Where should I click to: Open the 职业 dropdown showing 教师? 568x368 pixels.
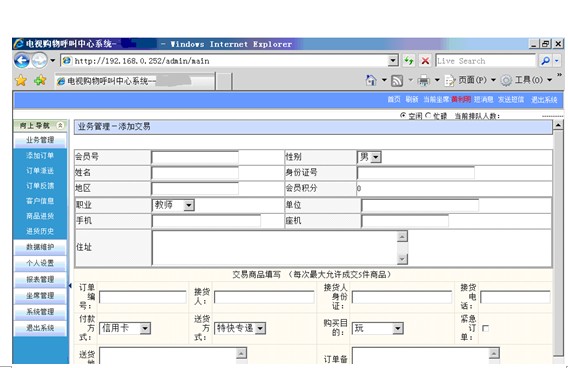coord(173,205)
